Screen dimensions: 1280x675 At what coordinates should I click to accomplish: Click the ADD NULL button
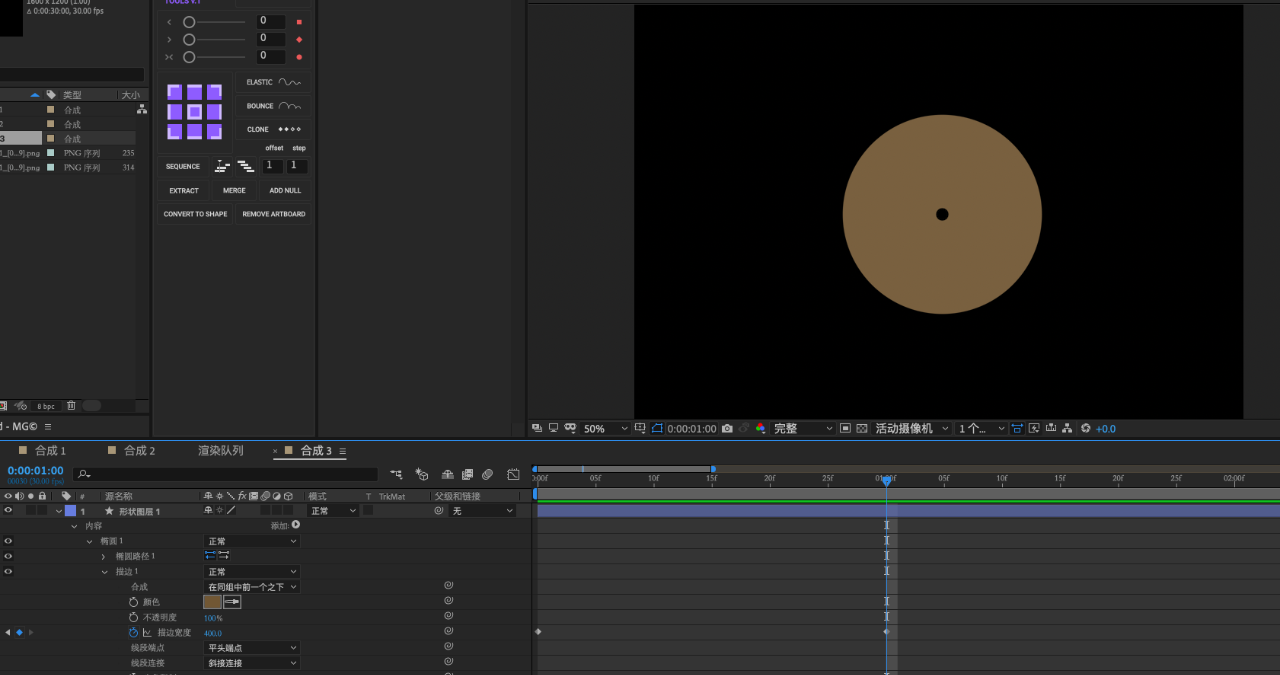285,190
